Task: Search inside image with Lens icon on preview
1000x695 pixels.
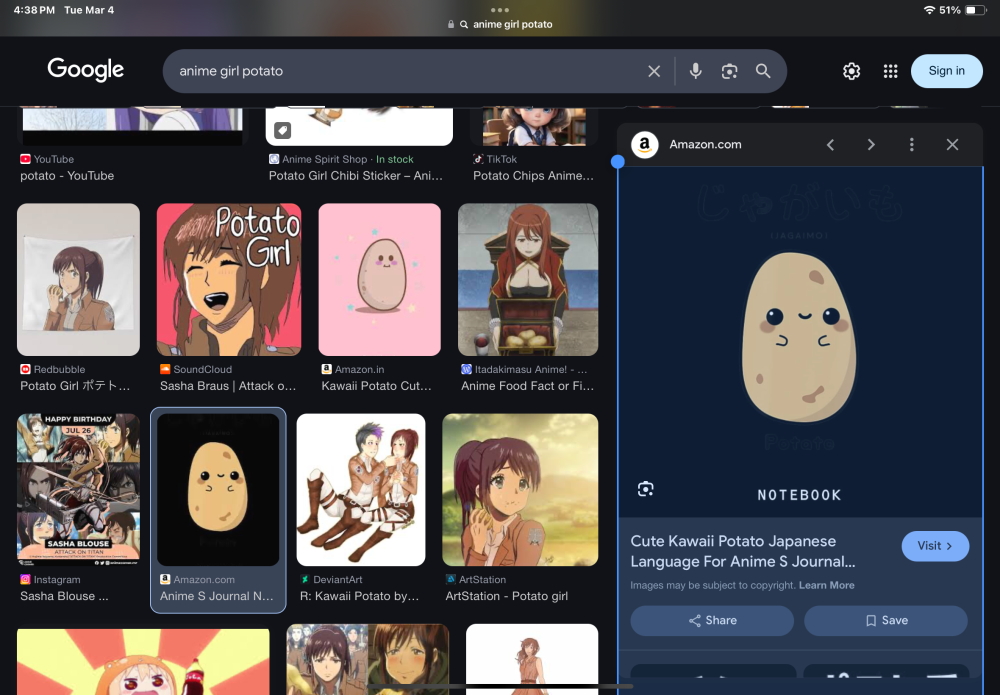Action: click(645, 489)
